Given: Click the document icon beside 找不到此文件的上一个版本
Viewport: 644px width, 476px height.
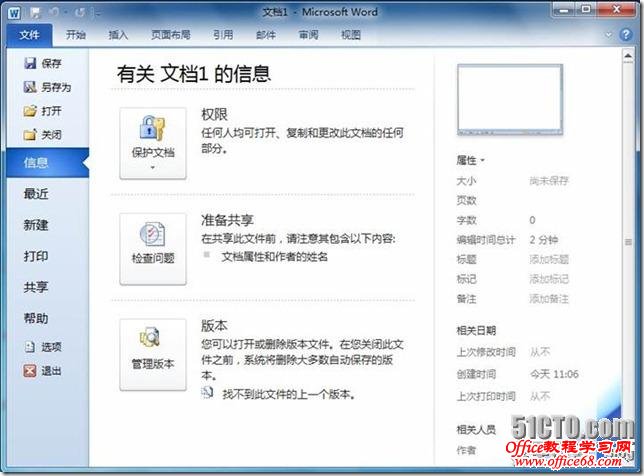Looking at the screenshot, I should tap(207, 393).
